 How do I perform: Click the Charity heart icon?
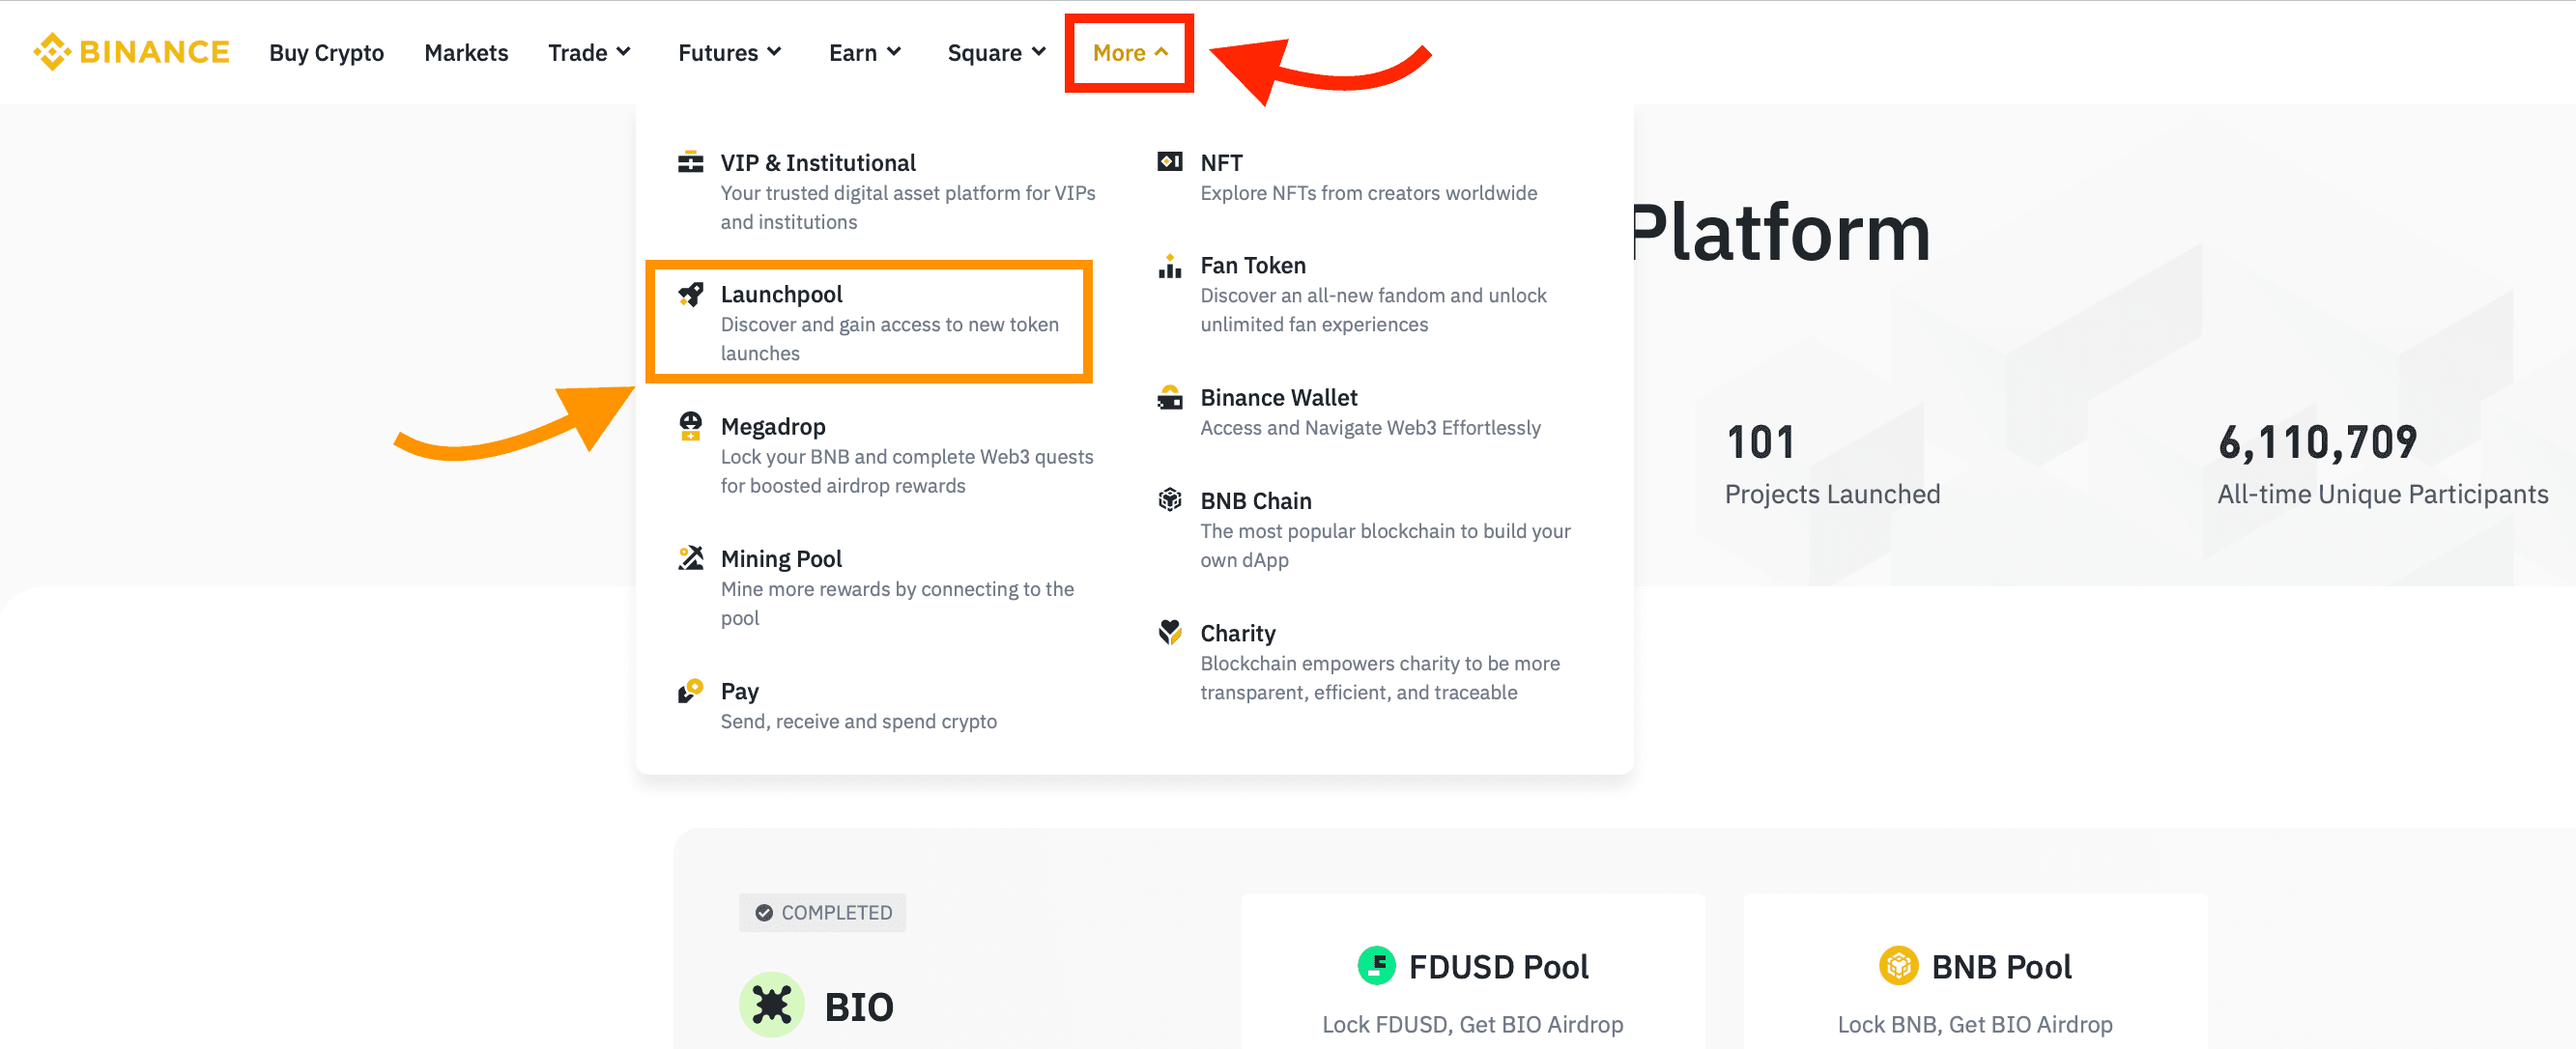(1169, 632)
